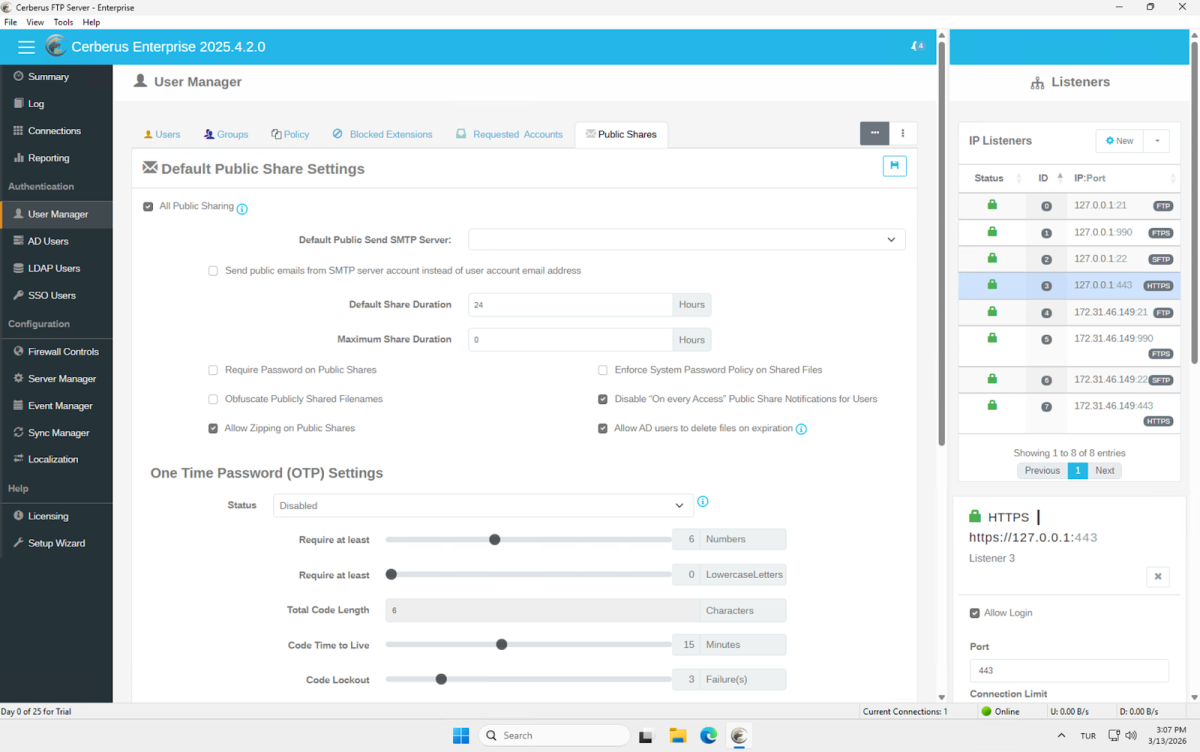
Task: Toggle Obfuscate Publicly Shared Filenames checkbox
Action: (x=213, y=399)
